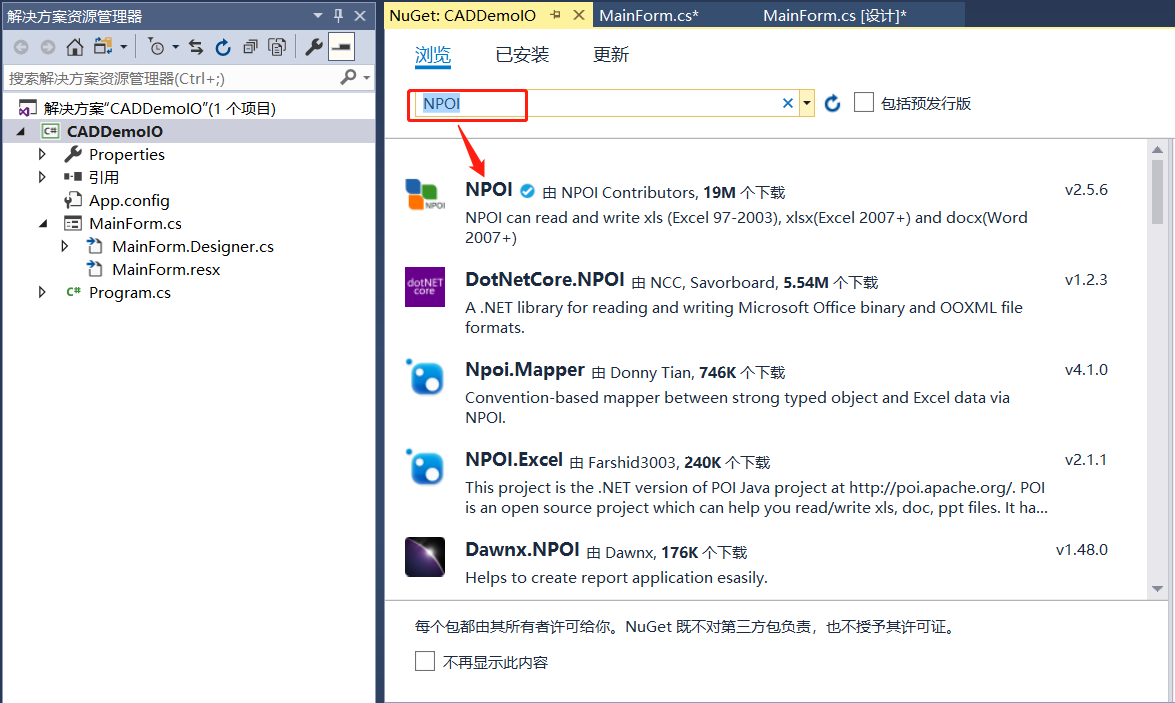The height and width of the screenshot is (703, 1175).
Task: Collapse the MainForm.cs node
Action: (x=43, y=223)
